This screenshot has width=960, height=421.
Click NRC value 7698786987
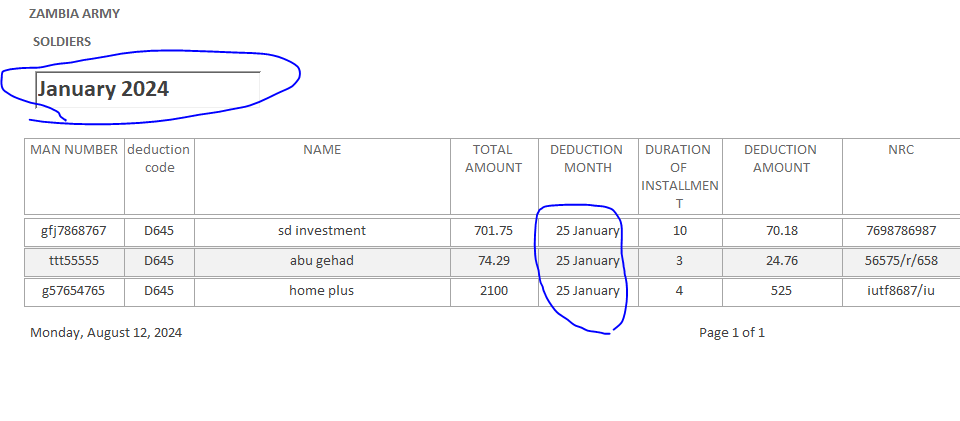[x=901, y=231]
